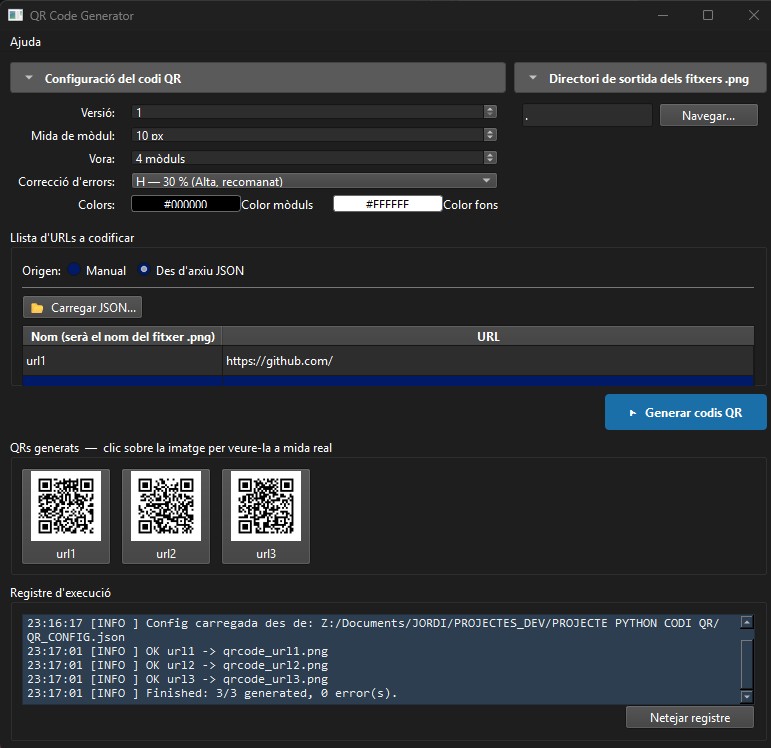771x748 pixels.
Task: Click the log vertical scrollbar thumb
Action: click(x=746, y=663)
